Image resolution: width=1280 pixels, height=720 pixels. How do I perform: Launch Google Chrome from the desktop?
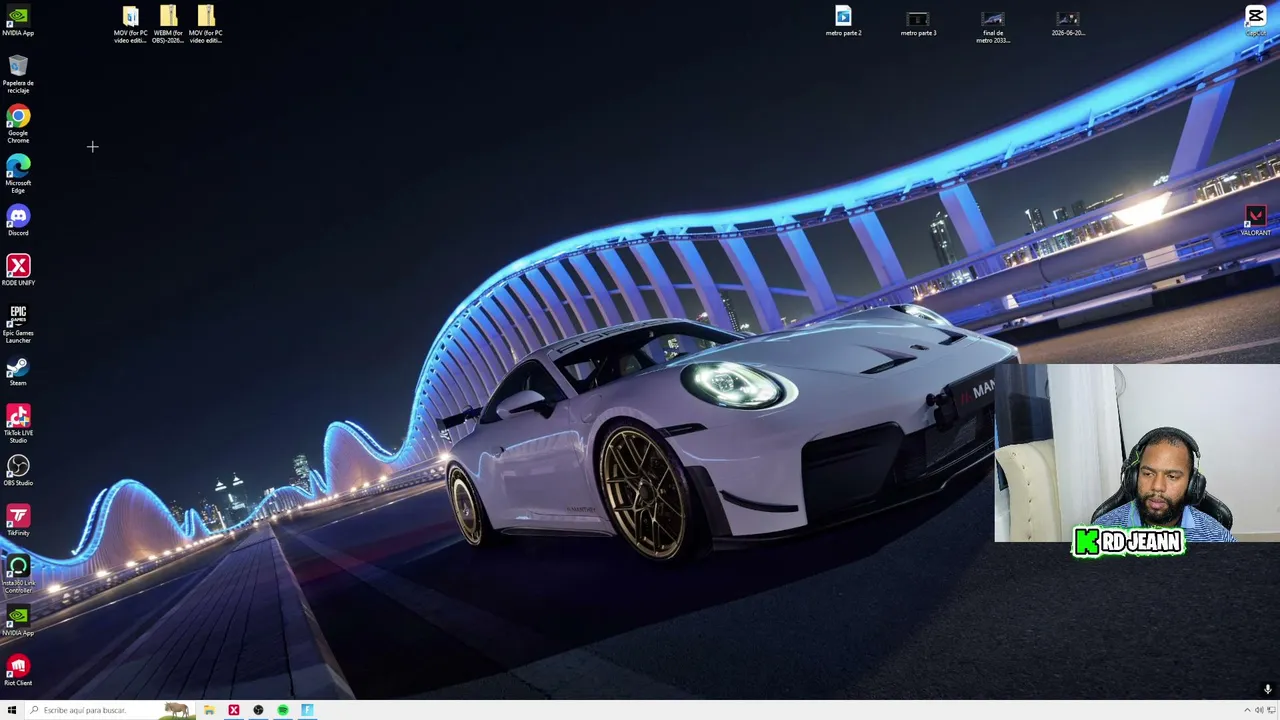point(18,125)
